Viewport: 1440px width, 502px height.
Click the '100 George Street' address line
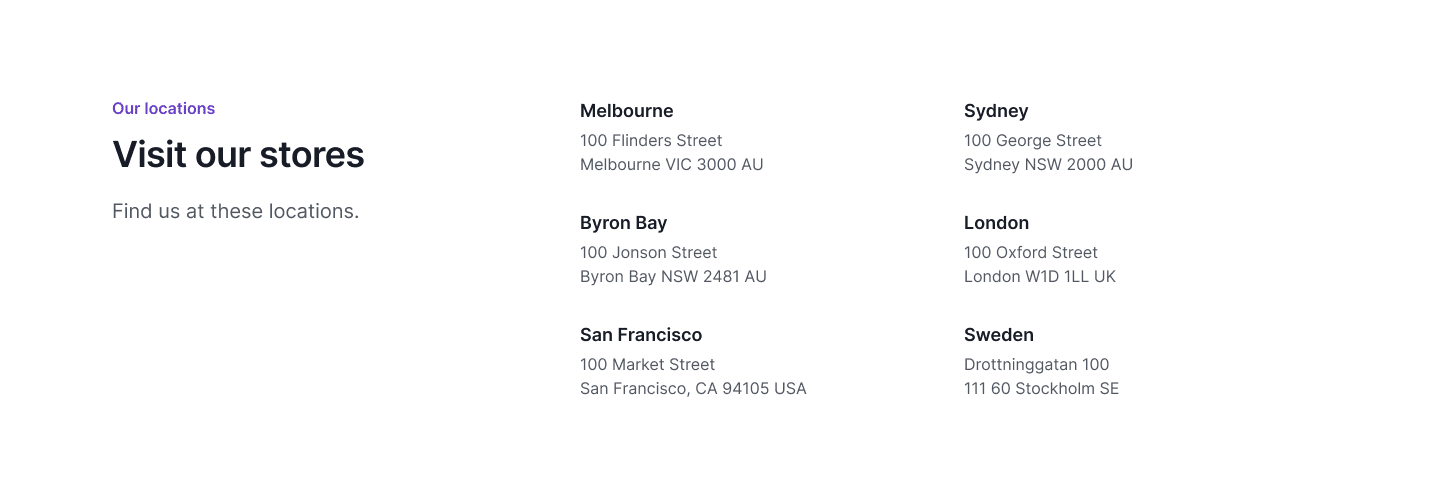point(1033,140)
